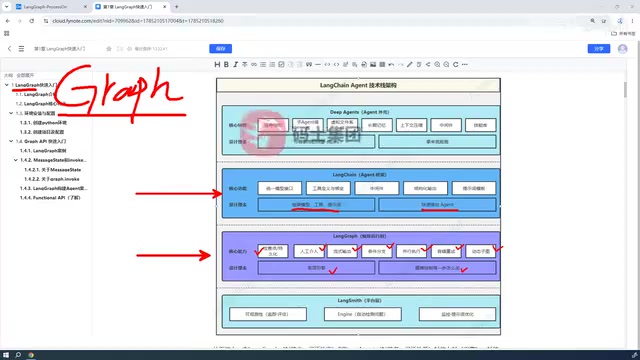Reload the page with the browser refresh button
Viewport: 640px width, 360px height.
31,21
